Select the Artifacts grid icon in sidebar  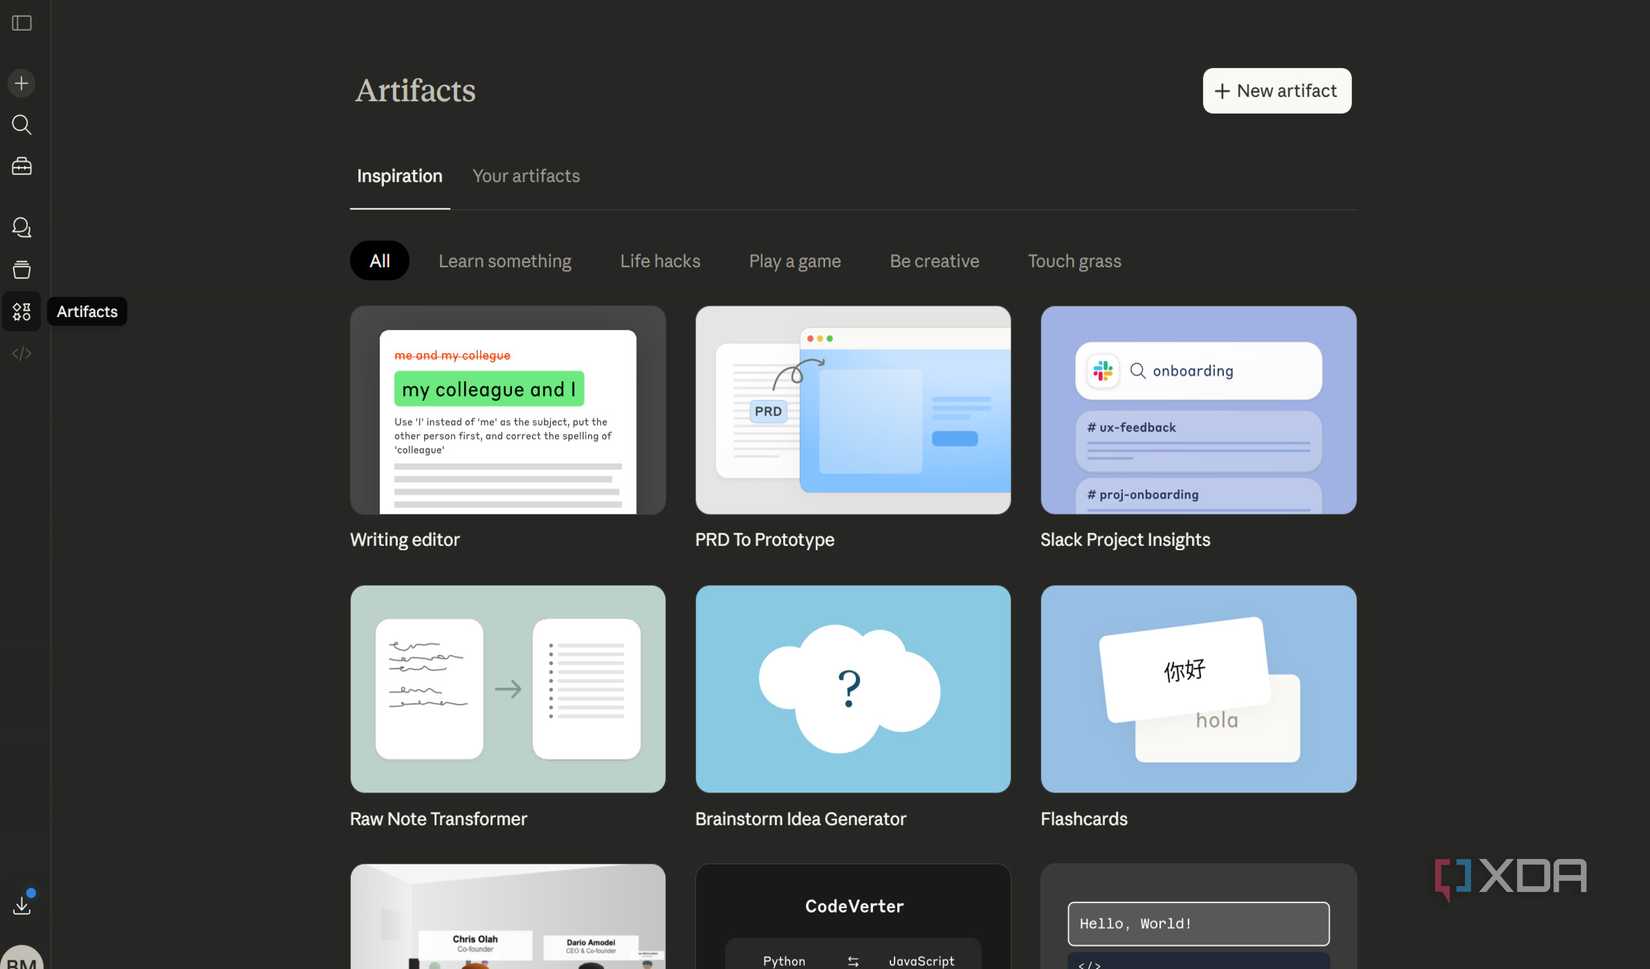pyautogui.click(x=21, y=312)
